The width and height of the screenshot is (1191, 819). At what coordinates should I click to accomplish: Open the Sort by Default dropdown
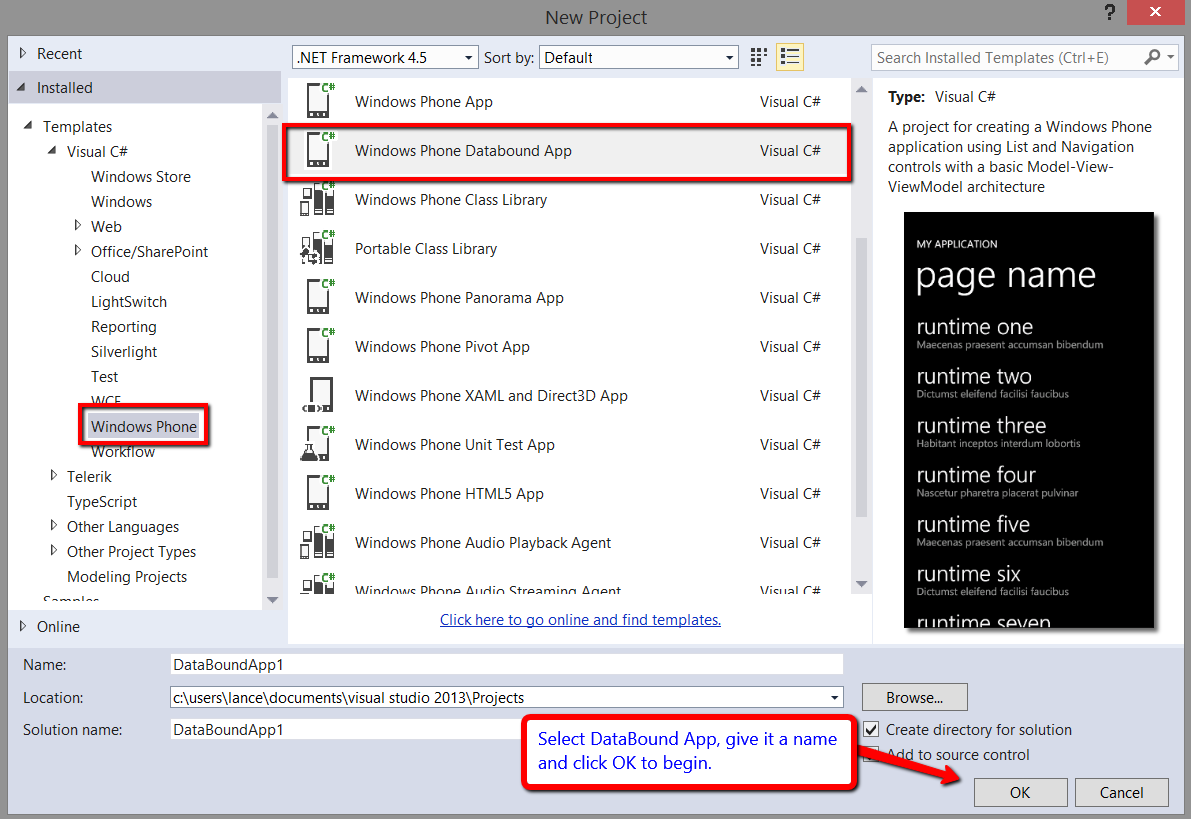(x=638, y=58)
